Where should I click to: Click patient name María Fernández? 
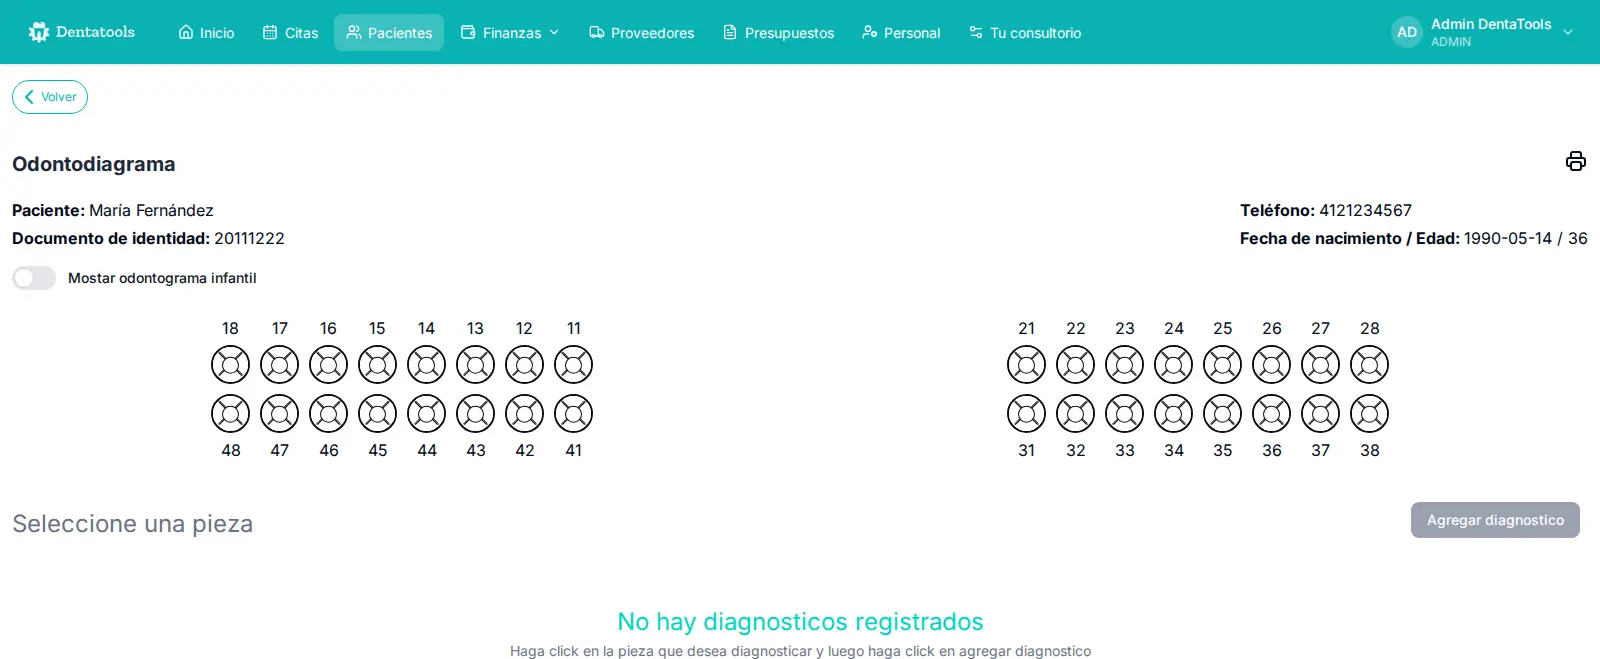coord(151,210)
